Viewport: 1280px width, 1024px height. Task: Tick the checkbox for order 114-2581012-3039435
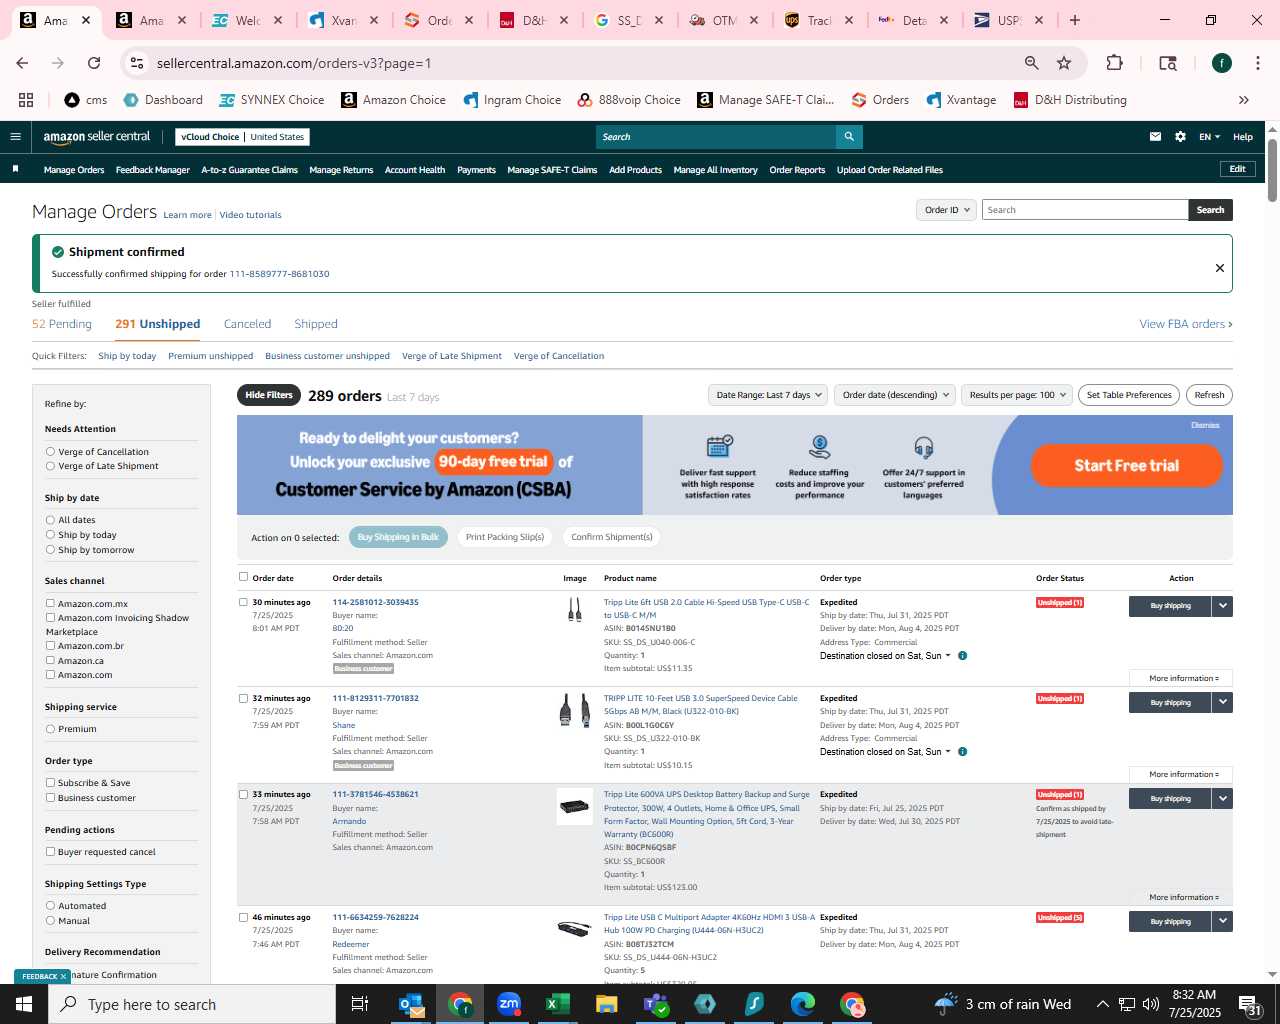coord(243,602)
